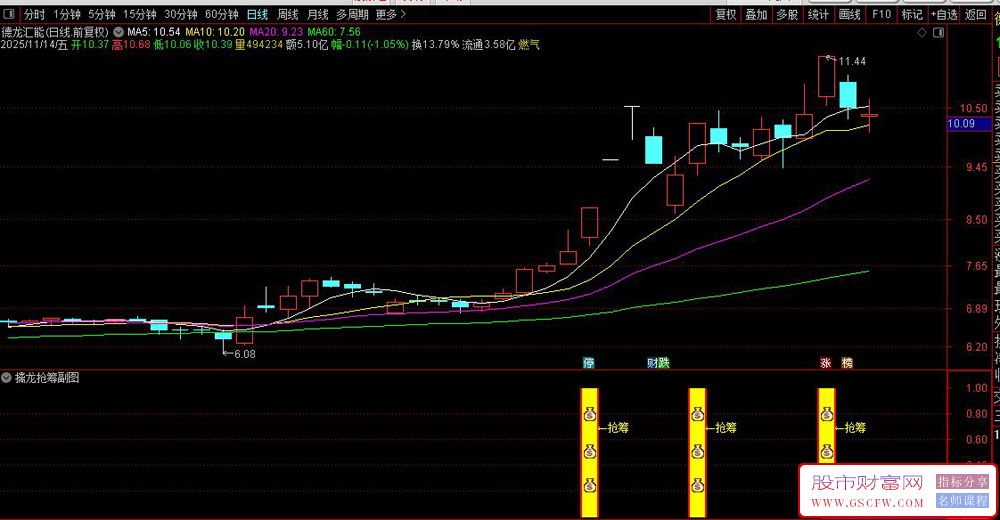This screenshot has width=1000, height=520.
Task: Click the 11.44 high price annotation
Action: [x=853, y=61]
